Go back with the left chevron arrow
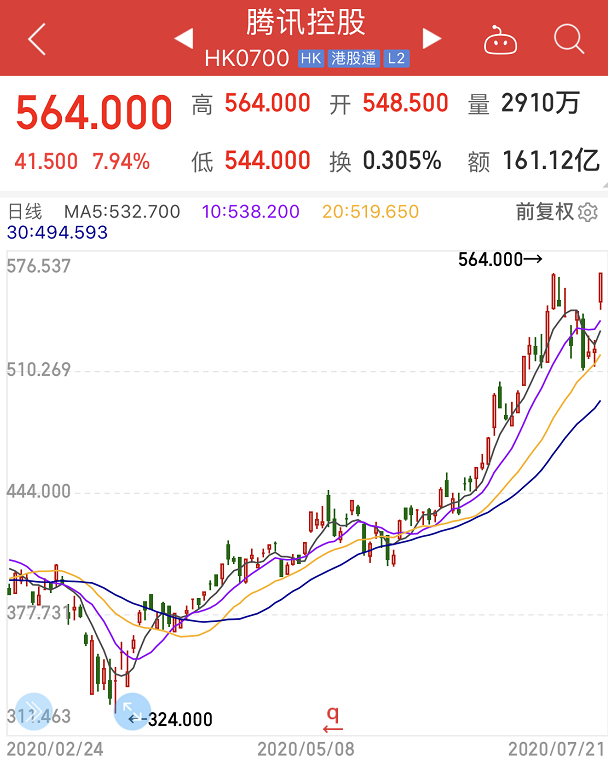The image size is (608, 763). [x=37, y=39]
